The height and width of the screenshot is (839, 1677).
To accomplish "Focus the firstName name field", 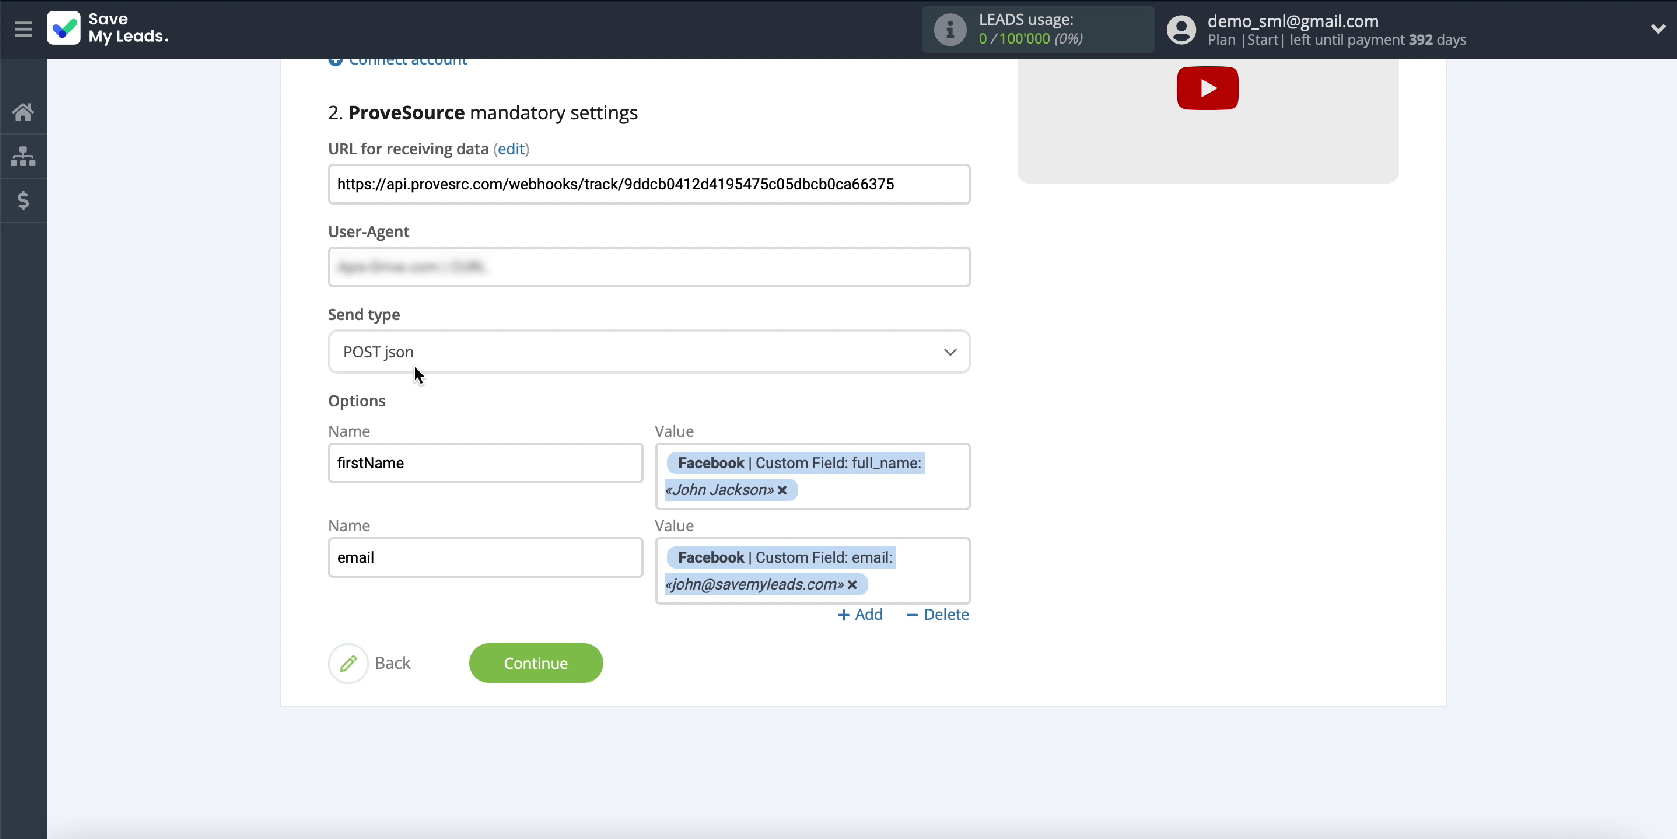I will coord(485,463).
